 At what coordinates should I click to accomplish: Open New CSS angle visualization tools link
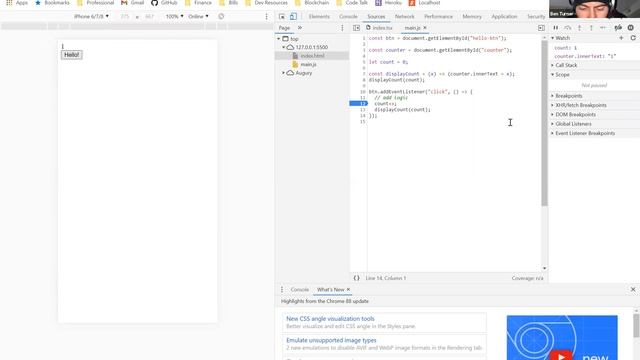tap(330, 319)
